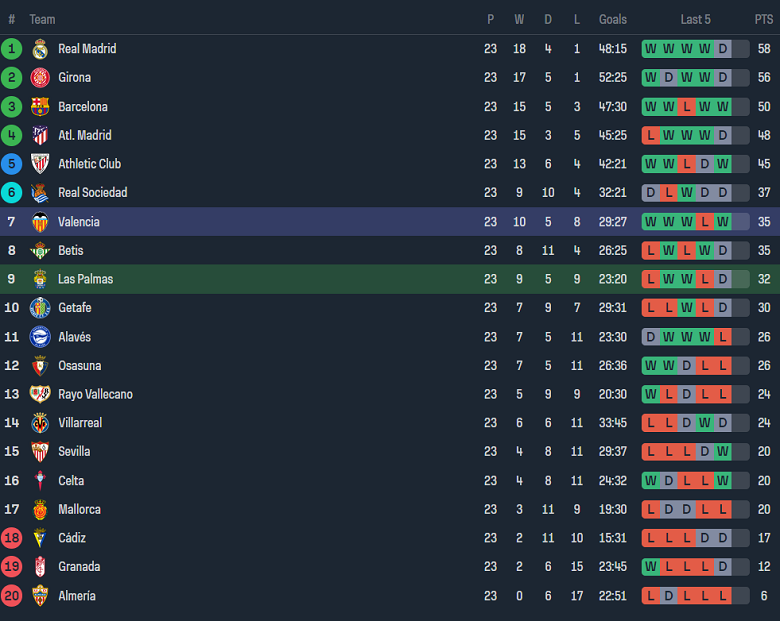Open the Getafe team link
The height and width of the screenshot is (621, 780).
[x=75, y=308]
